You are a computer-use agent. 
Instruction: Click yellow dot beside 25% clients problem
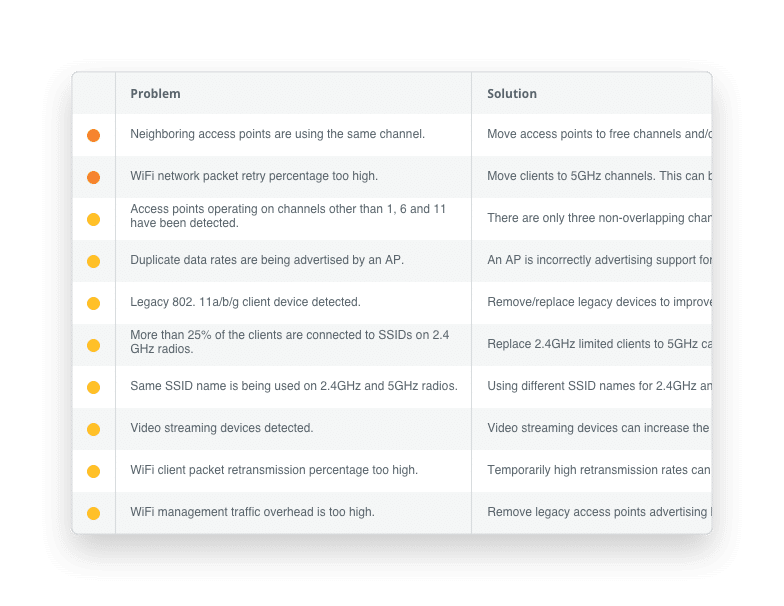[93, 345]
